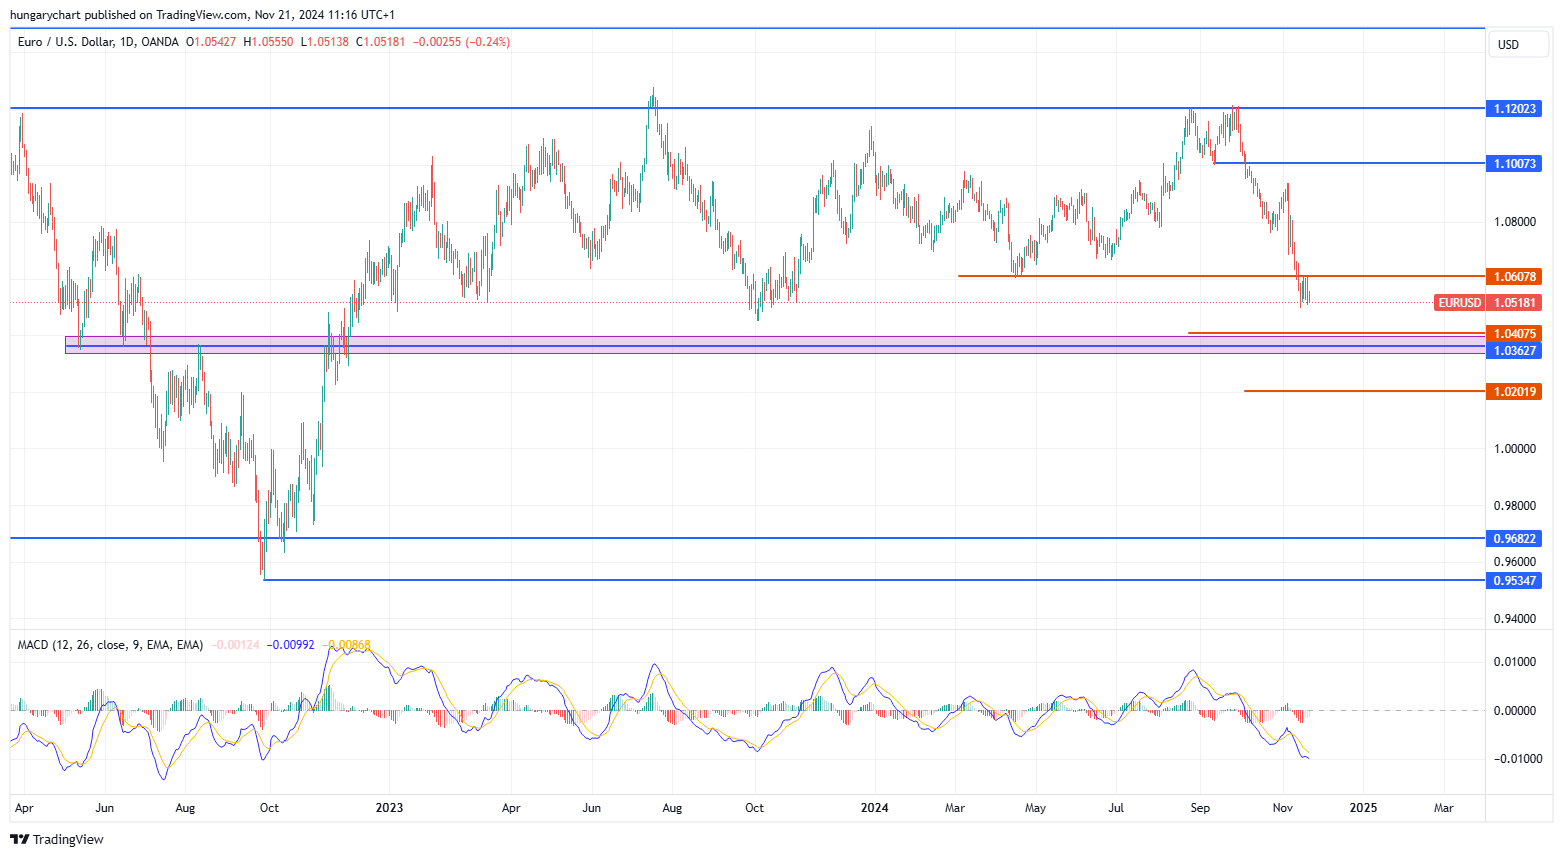Select the 2024 time axis marker
The width and height of the screenshot is (1563, 857).
coord(875,807)
